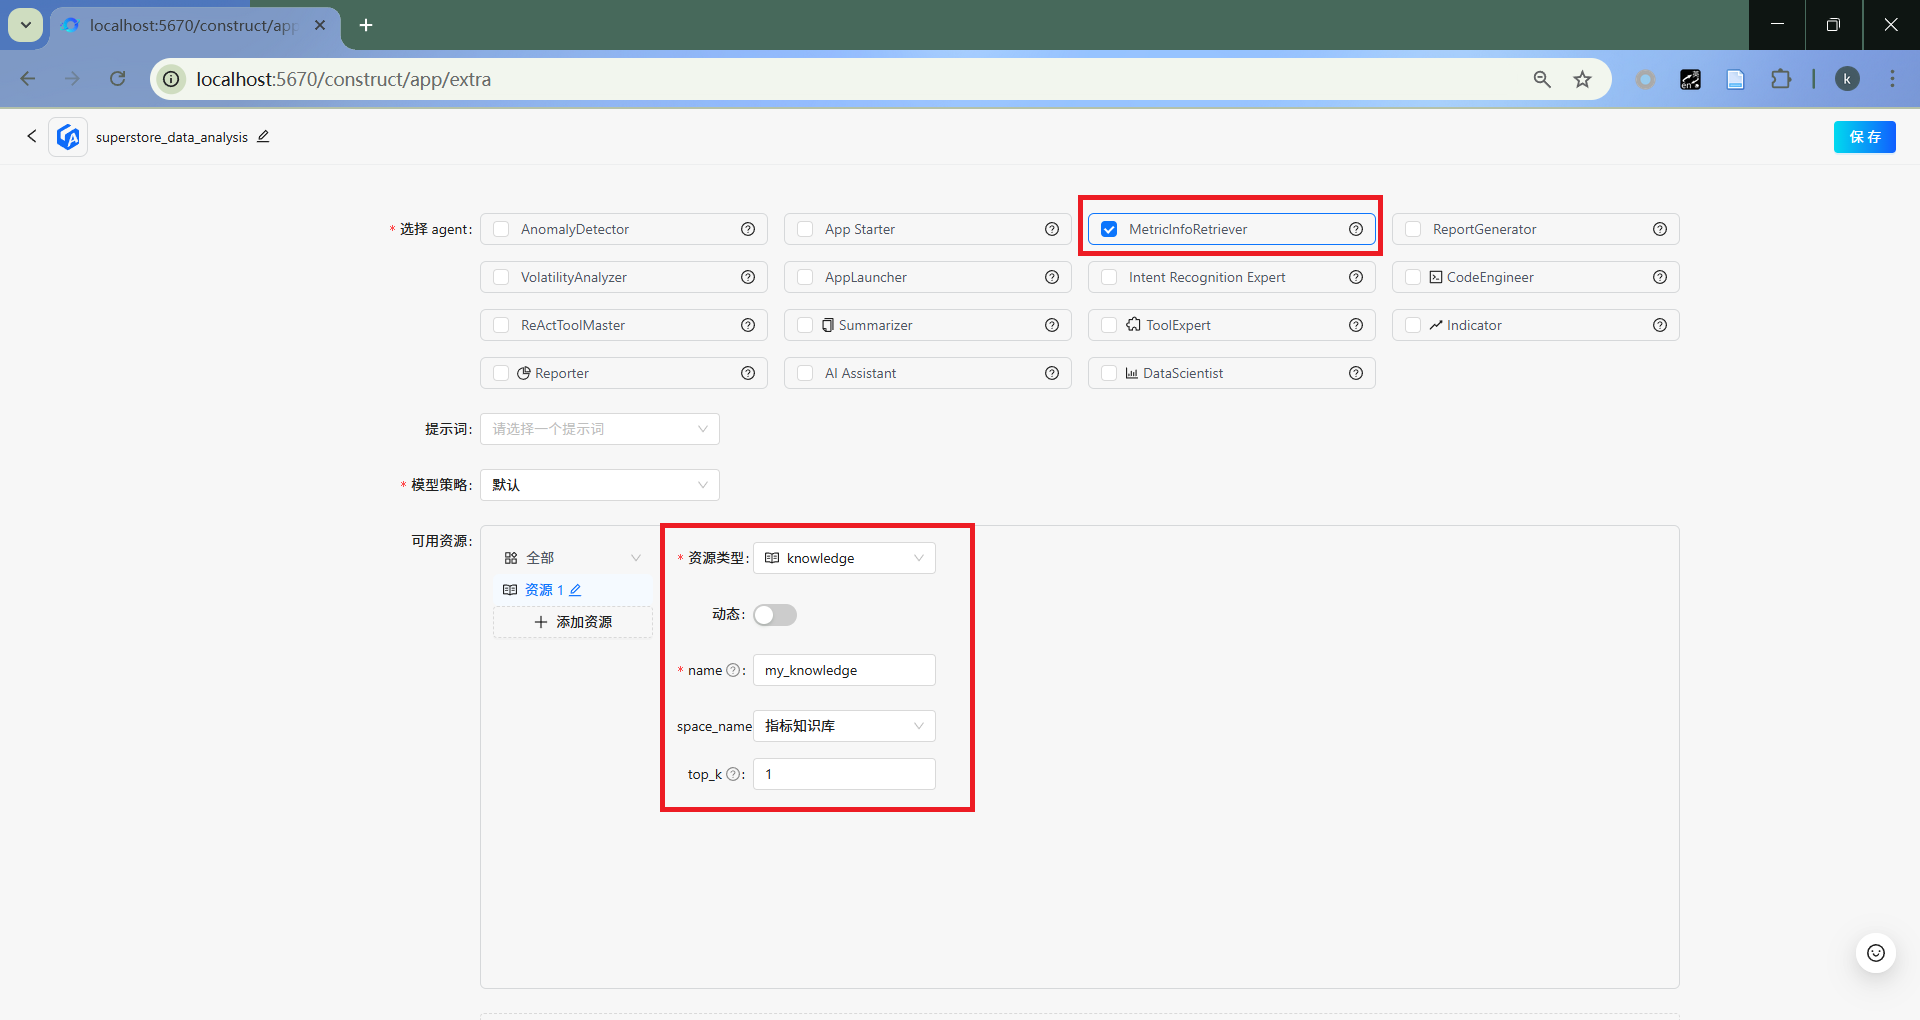This screenshot has height=1020, width=1920.
Task: Expand the space_name 指标知识库 dropdown
Action: (844, 726)
